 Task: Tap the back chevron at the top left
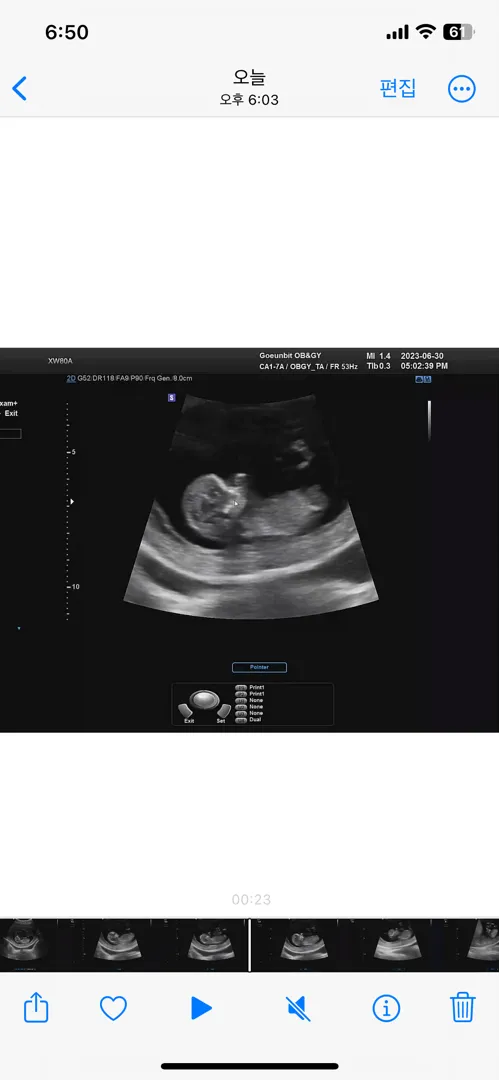20,88
